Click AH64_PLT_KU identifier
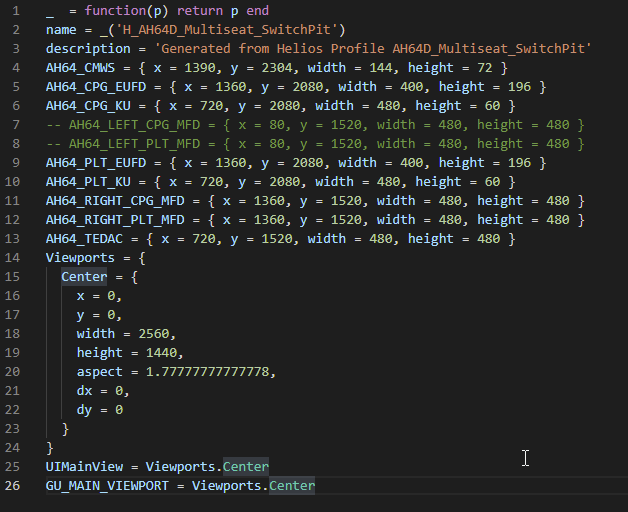 [88, 182]
